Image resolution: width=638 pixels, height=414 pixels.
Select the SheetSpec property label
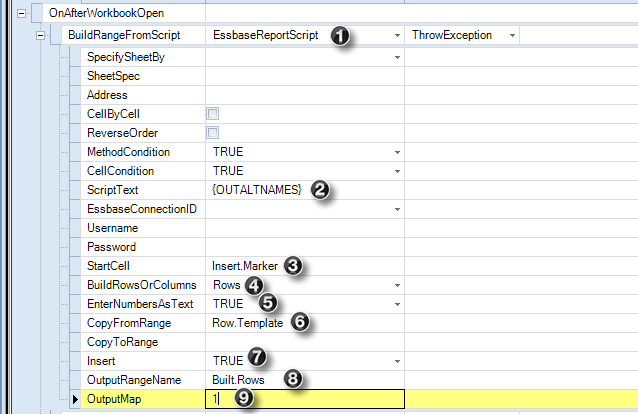[x=114, y=76]
